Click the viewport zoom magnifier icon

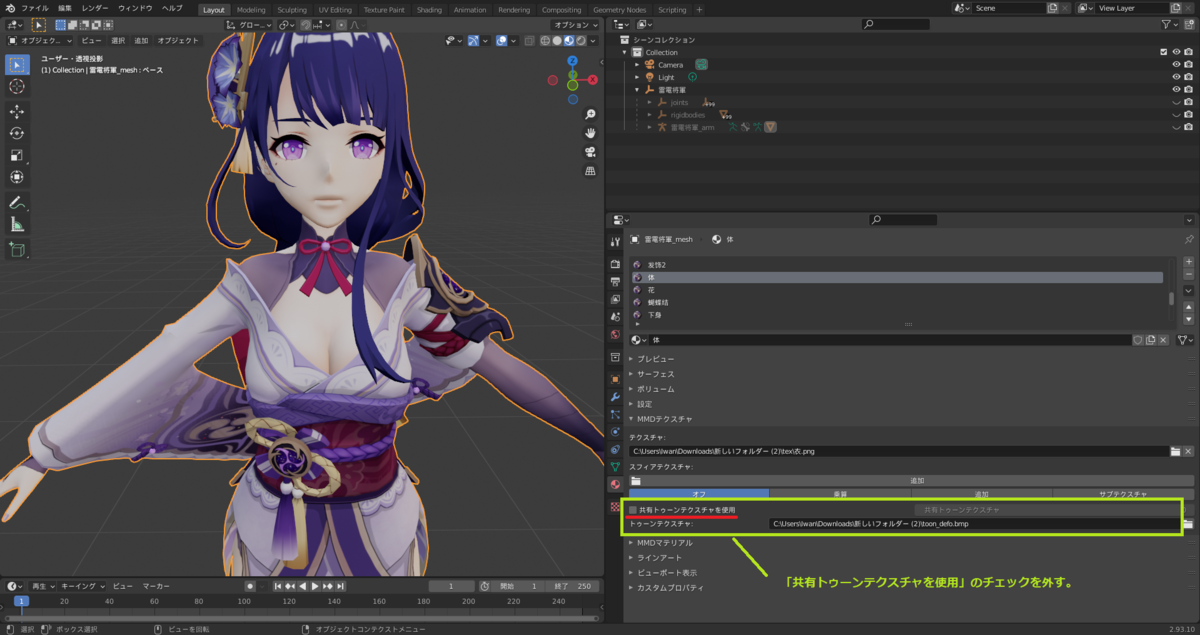click(x=591, y=115)
